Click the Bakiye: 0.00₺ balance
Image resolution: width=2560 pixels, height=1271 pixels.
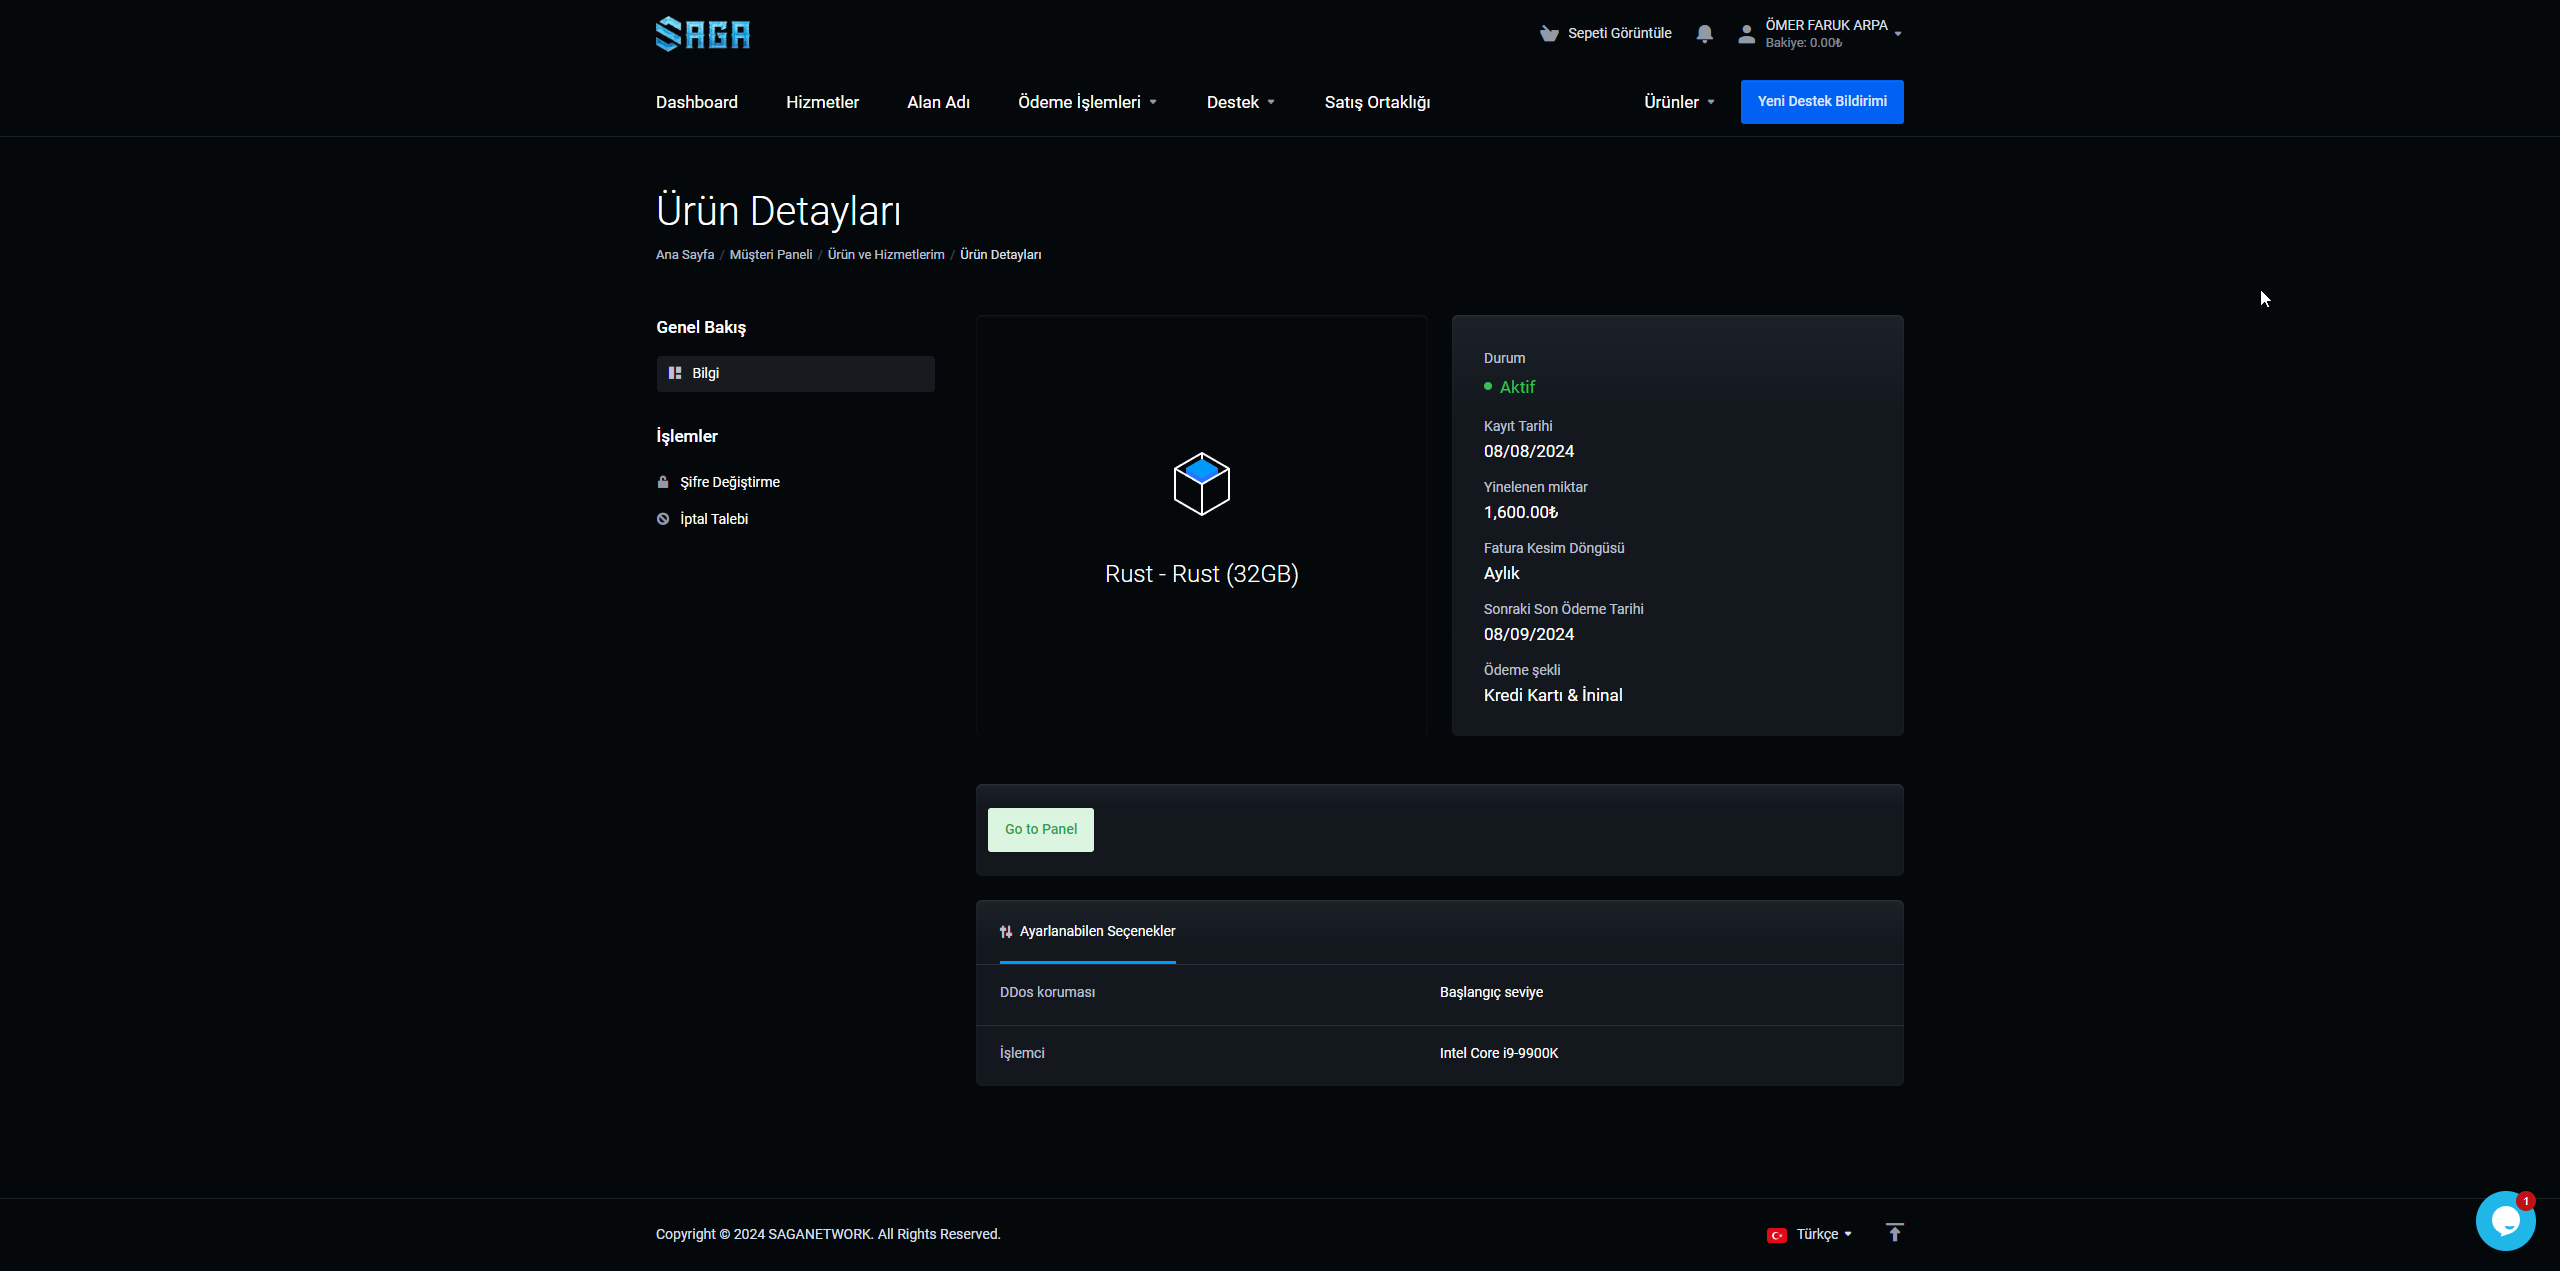click(x=1803, y=43)
